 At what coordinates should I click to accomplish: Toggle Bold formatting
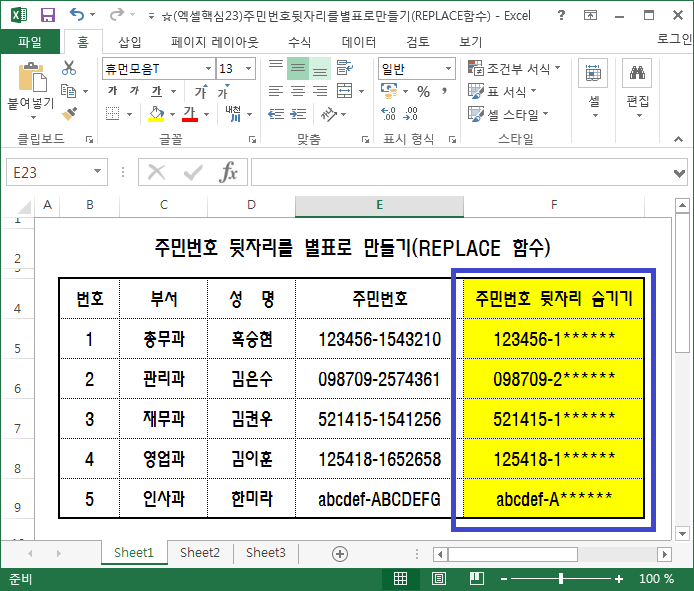112,91
